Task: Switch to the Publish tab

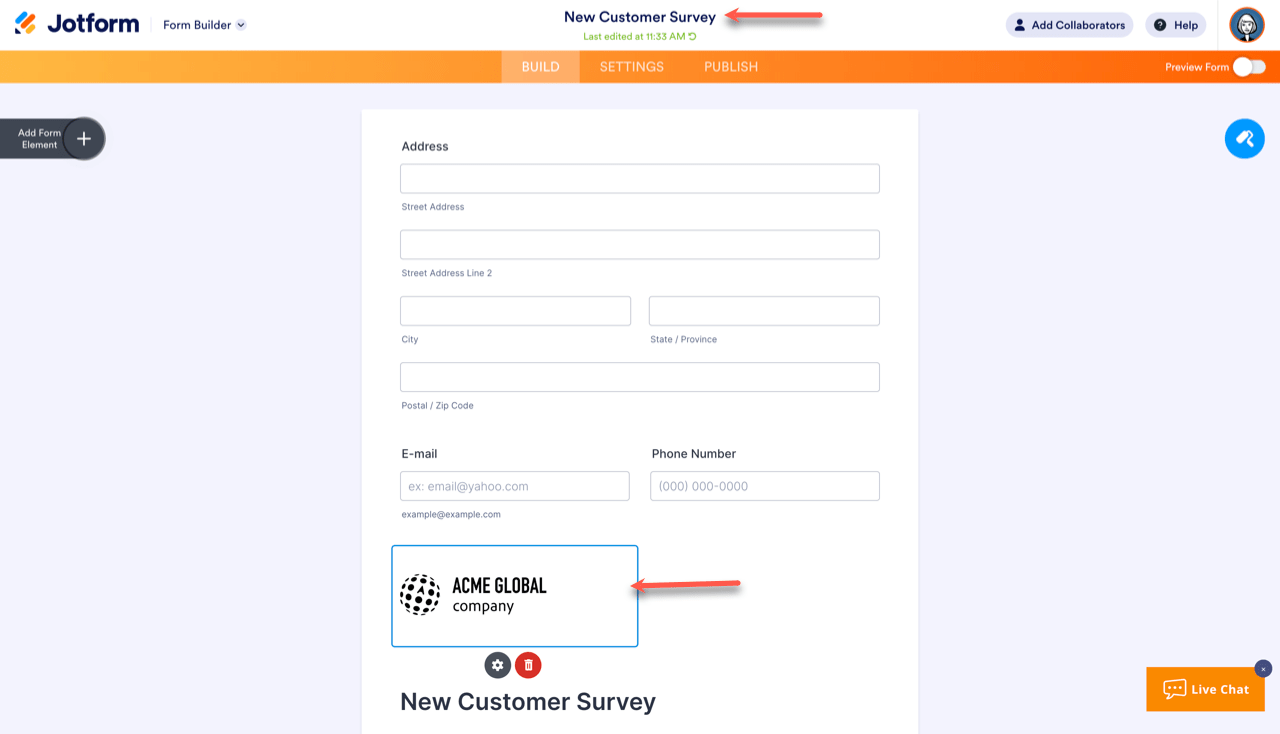Action: tap(731, 67)
